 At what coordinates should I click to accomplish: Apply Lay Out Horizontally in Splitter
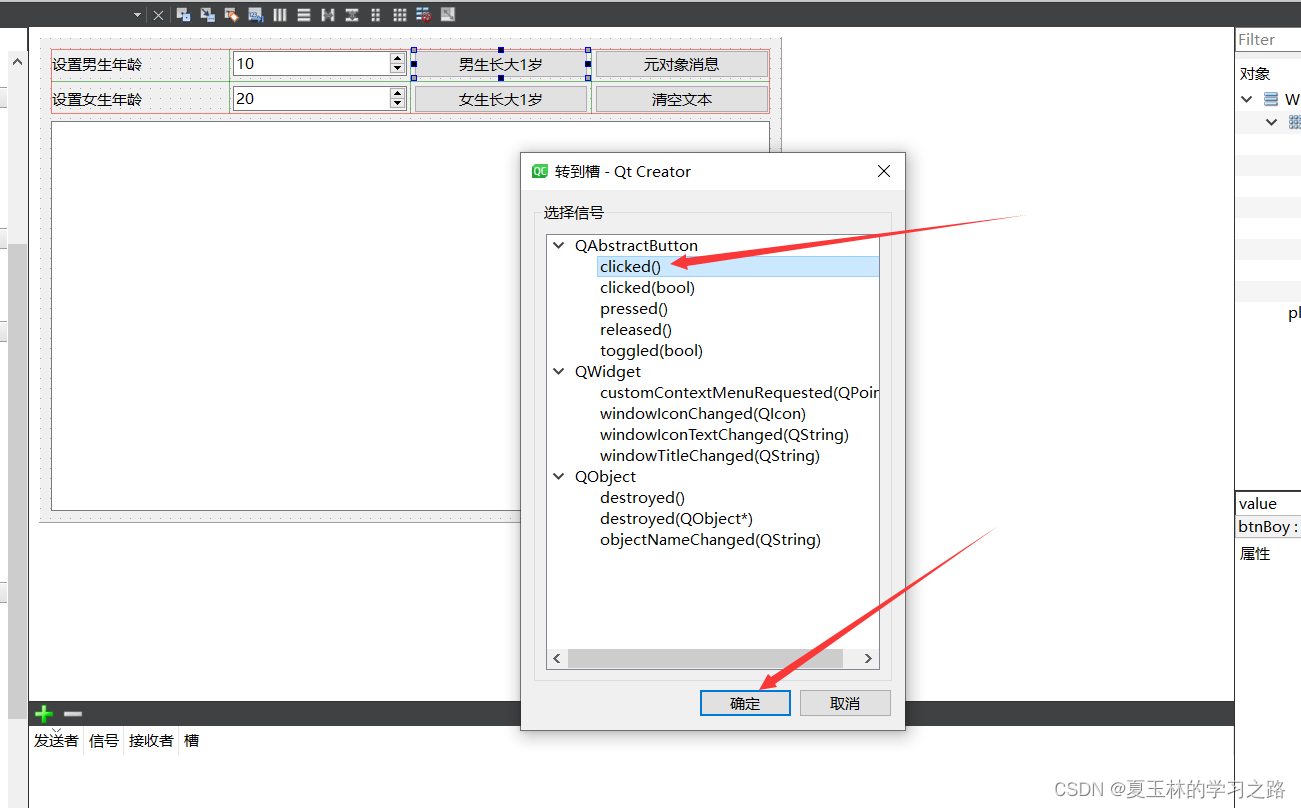pyautogui.click(x=328, y=14)
